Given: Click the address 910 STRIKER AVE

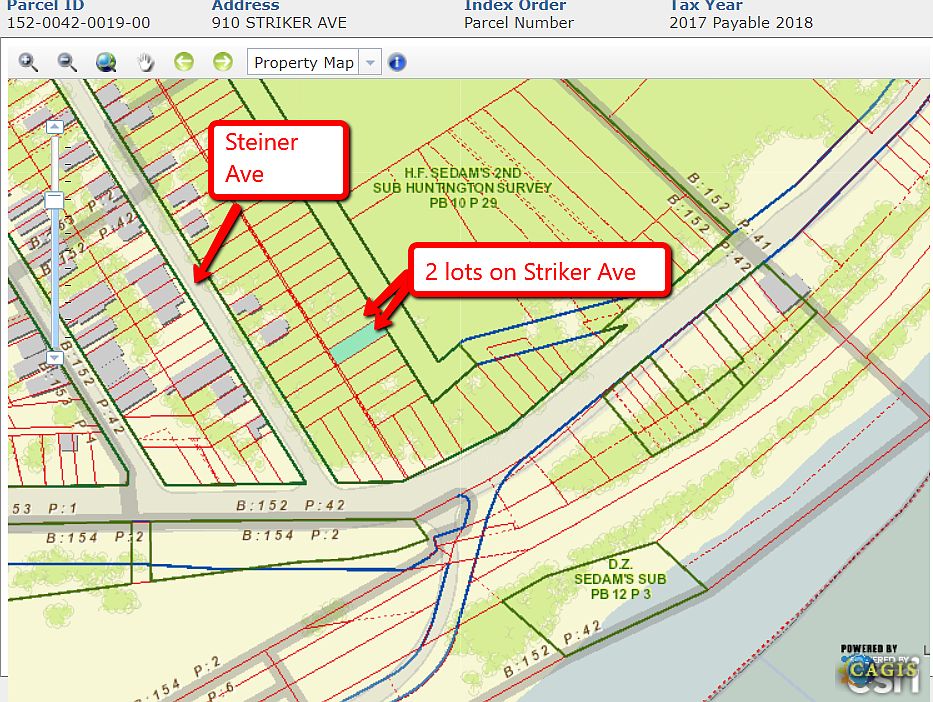Looking at the screenshot, I should (279, 23).
